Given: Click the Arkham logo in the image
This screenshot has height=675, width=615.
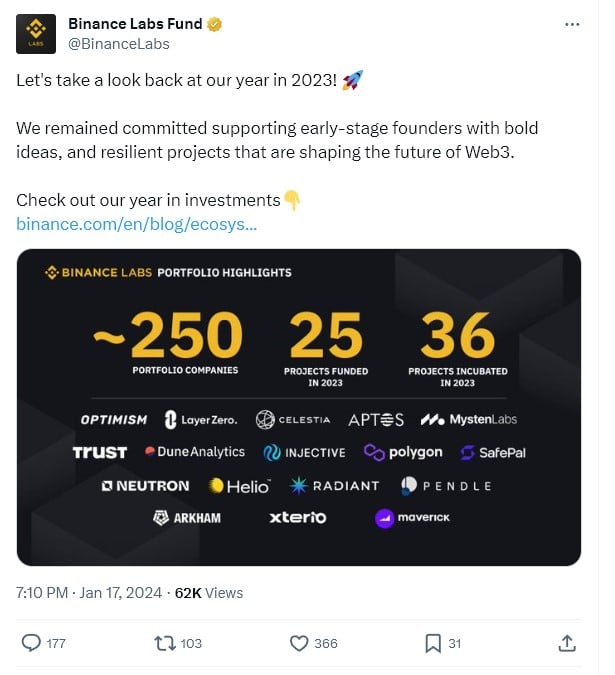Looking at the screenshot, I should (187, 518).
